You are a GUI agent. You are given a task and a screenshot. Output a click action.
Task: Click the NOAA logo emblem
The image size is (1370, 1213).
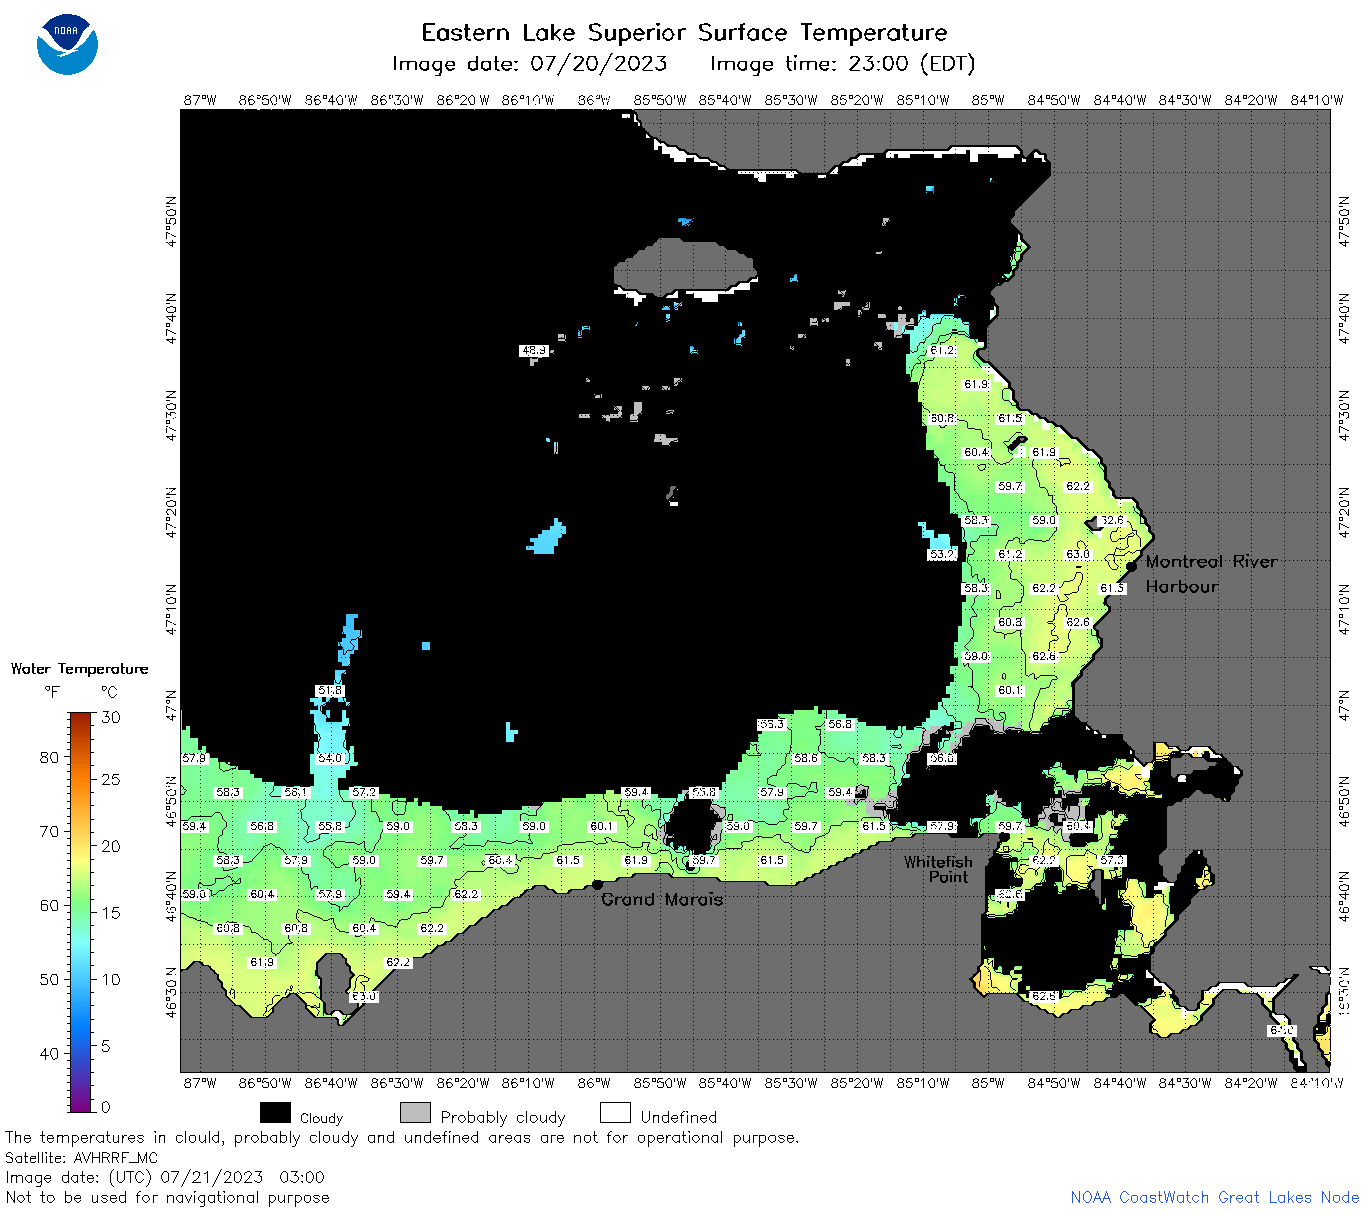[68, 44]
